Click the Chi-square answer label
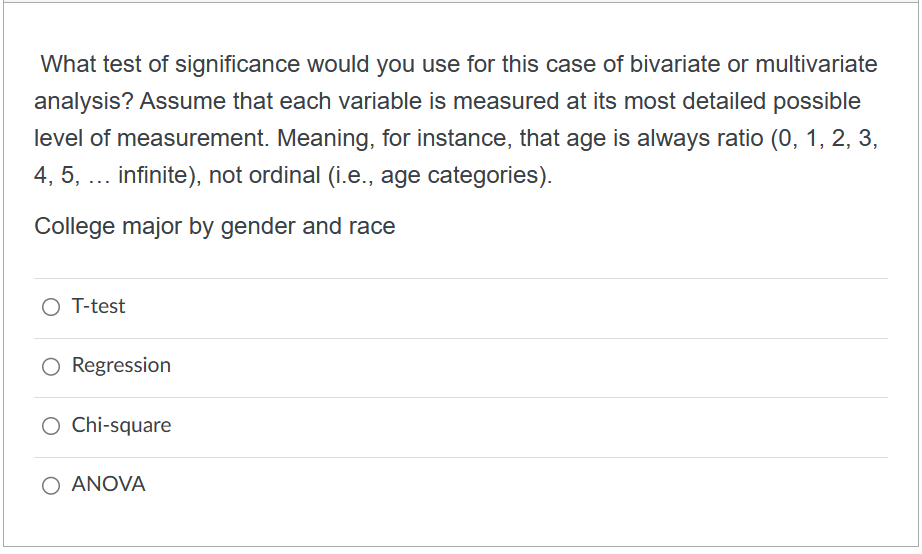This screenshot has width=922, height=554. [x=121, y=426]
